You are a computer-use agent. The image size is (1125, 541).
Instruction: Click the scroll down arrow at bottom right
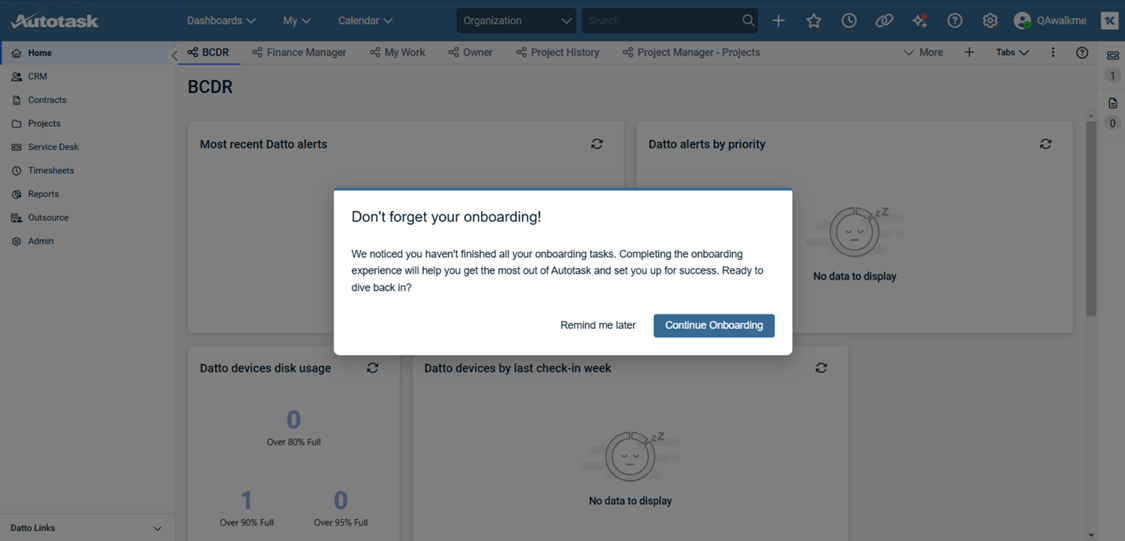pyautogui.click(x=1091, y=535)
